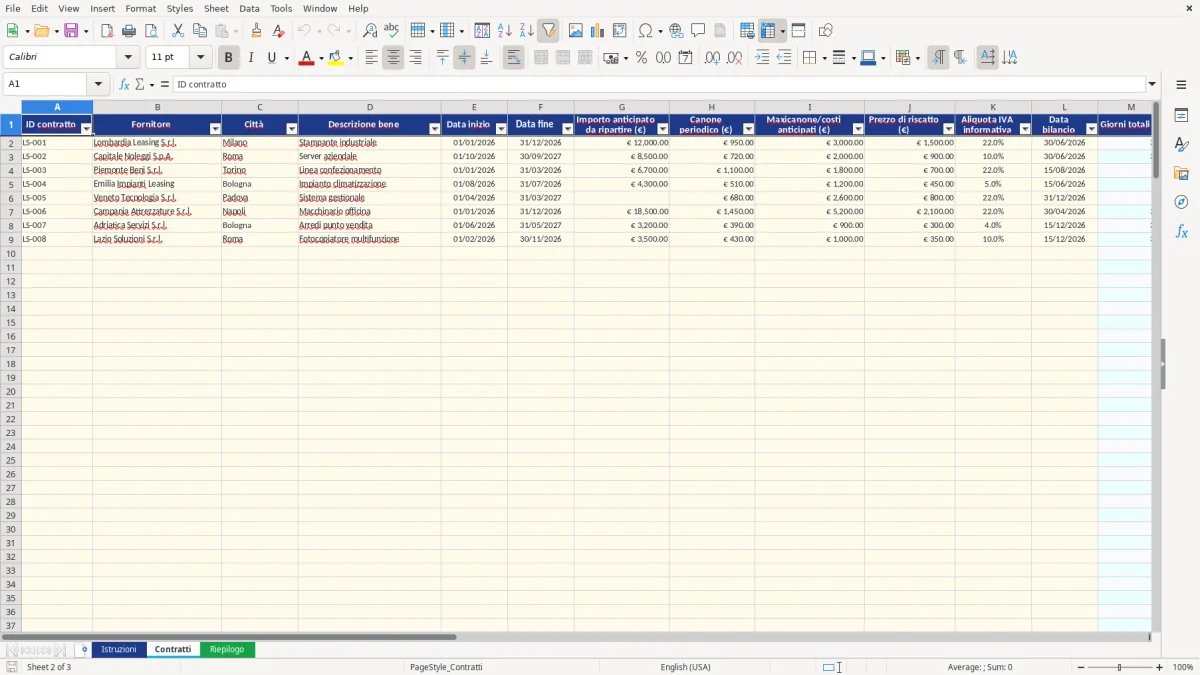Click the Name Box showing A1
Viewport: 1200px width, 675px height.
tap(46, 84)
